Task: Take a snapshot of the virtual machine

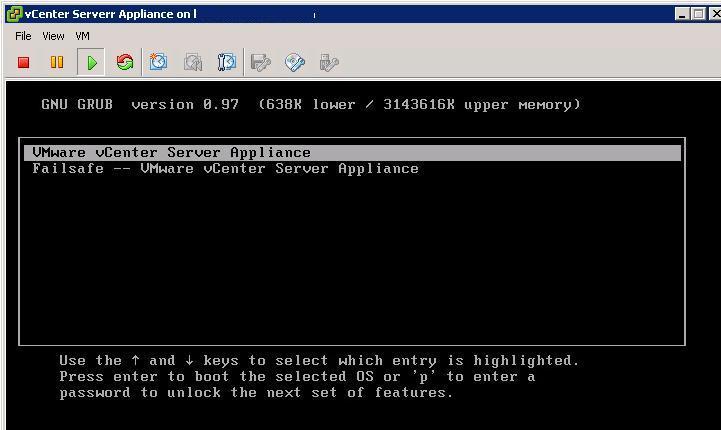Action: pos(158,62)
